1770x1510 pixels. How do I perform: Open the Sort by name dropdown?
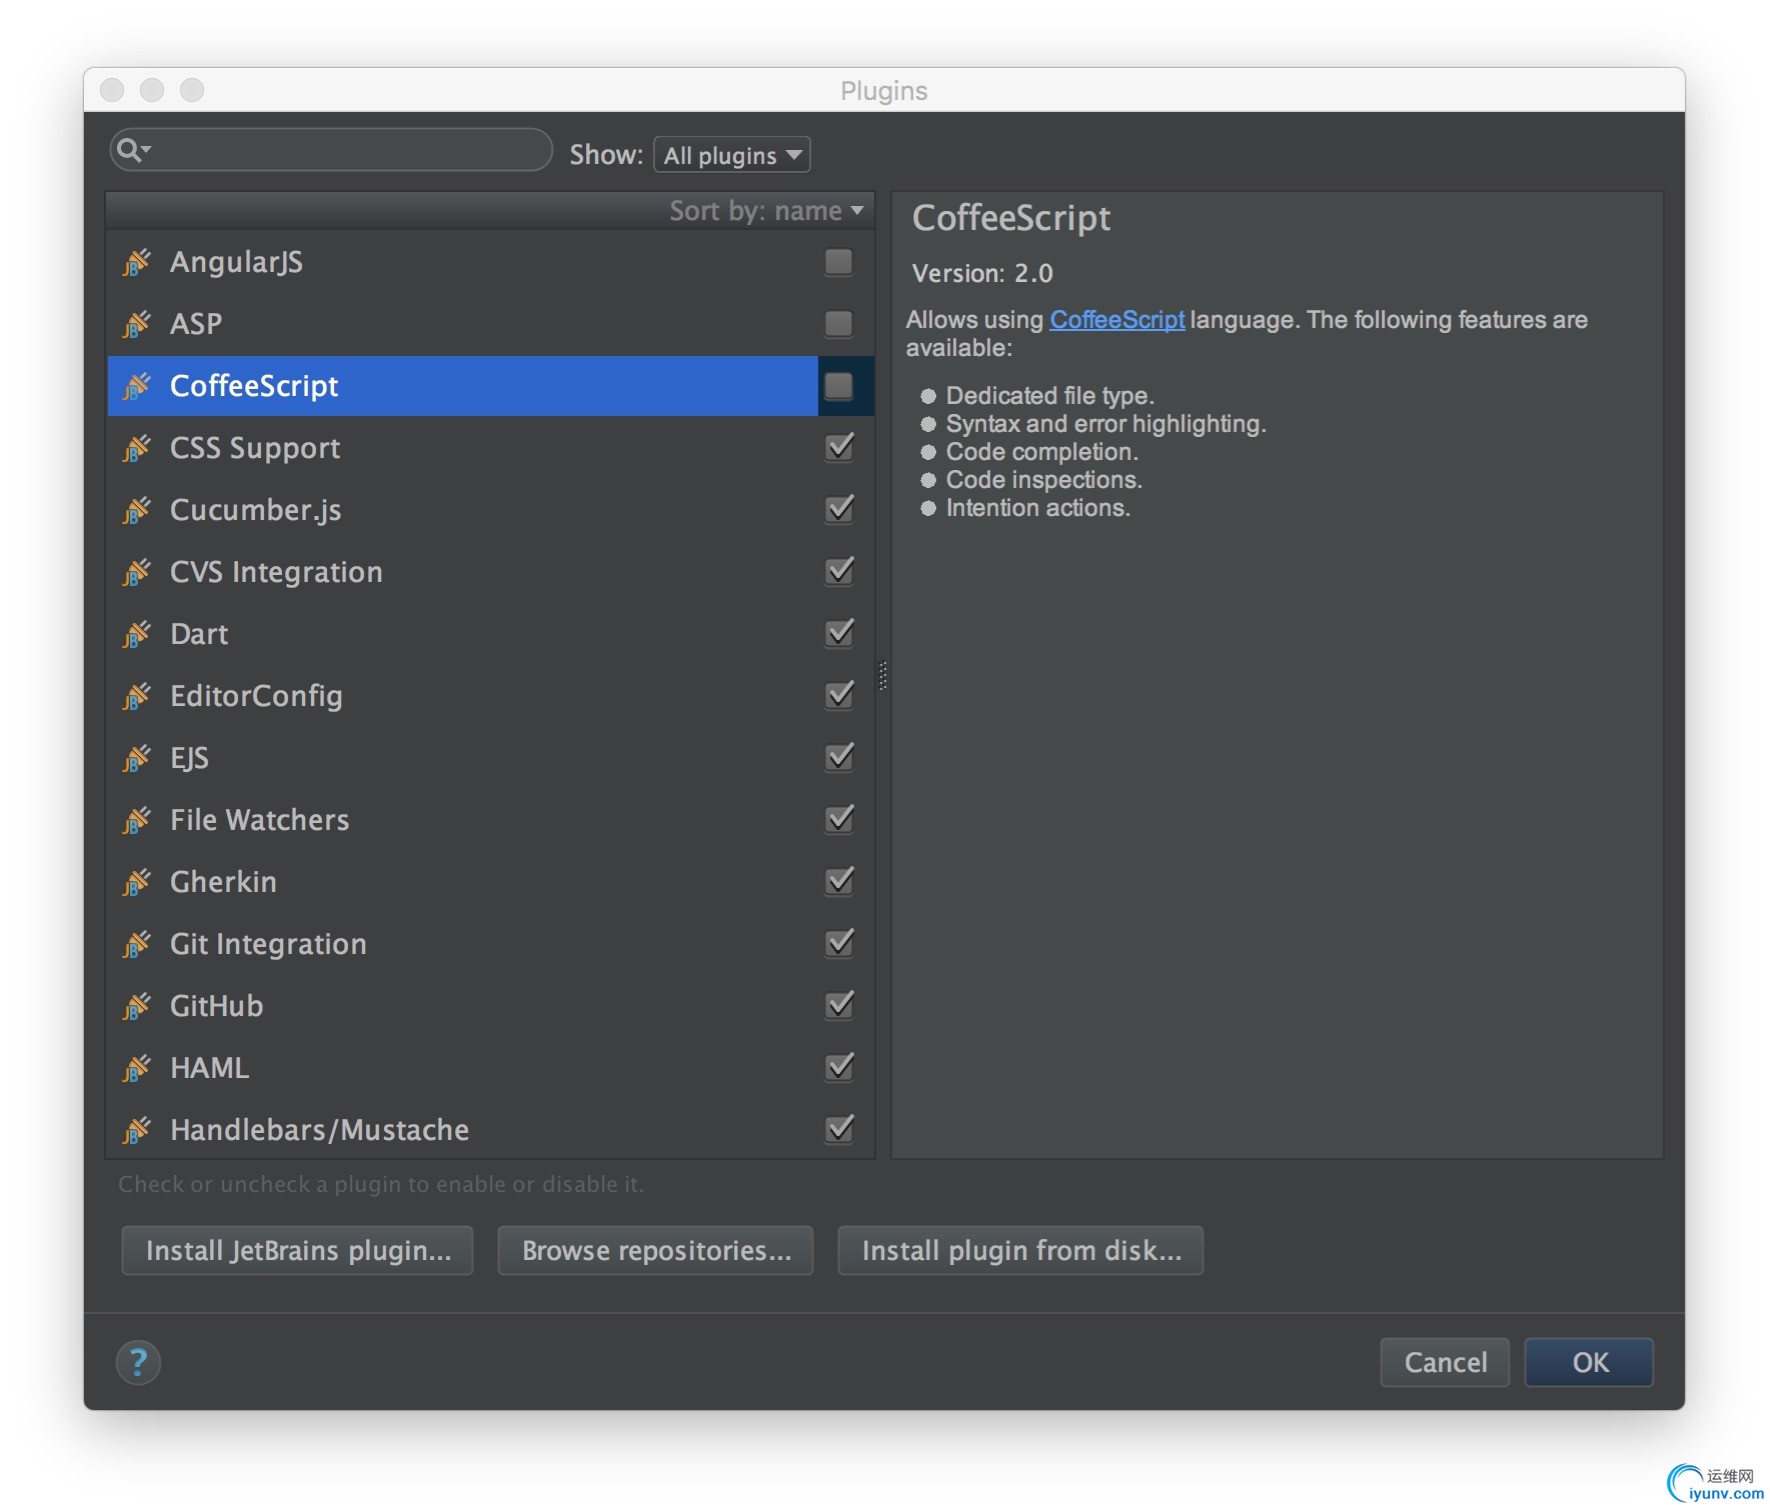pos(766,211)
